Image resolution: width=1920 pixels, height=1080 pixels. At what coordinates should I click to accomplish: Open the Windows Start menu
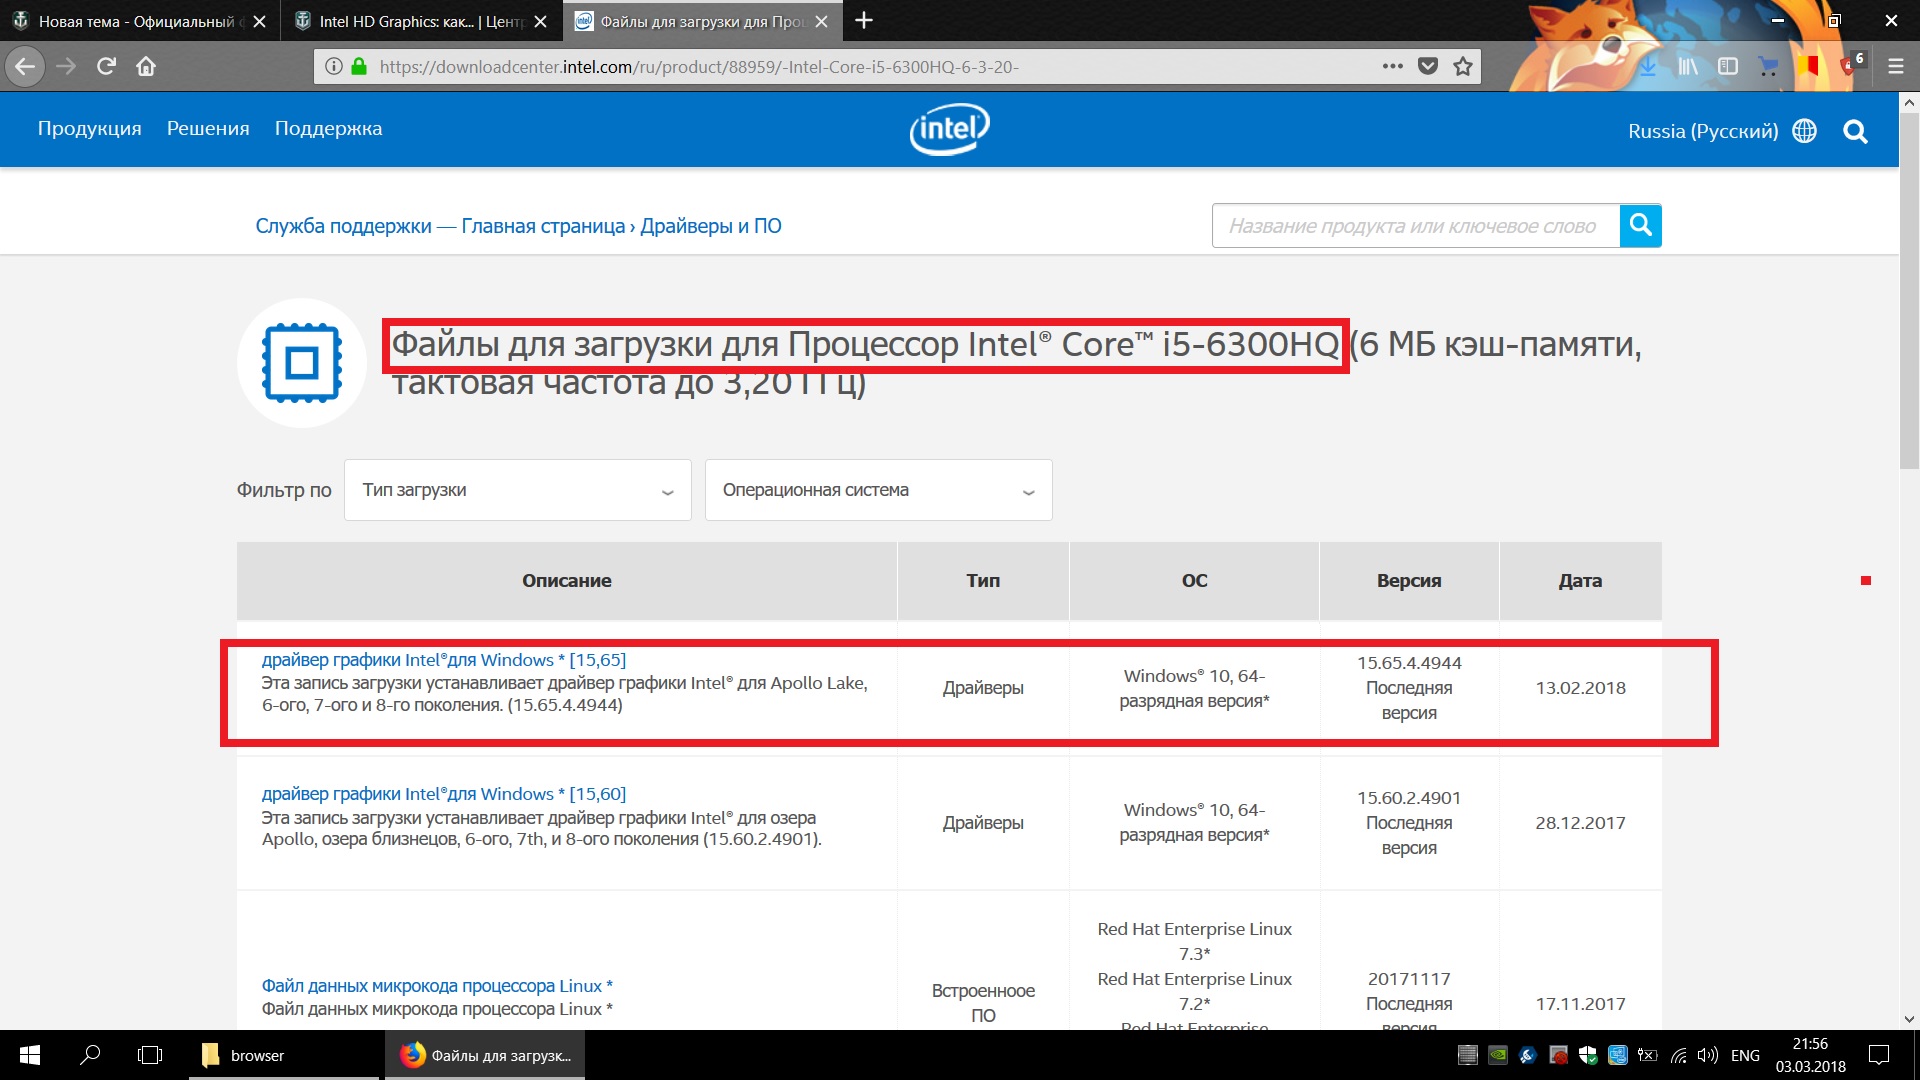click(x=29, y=1055)
